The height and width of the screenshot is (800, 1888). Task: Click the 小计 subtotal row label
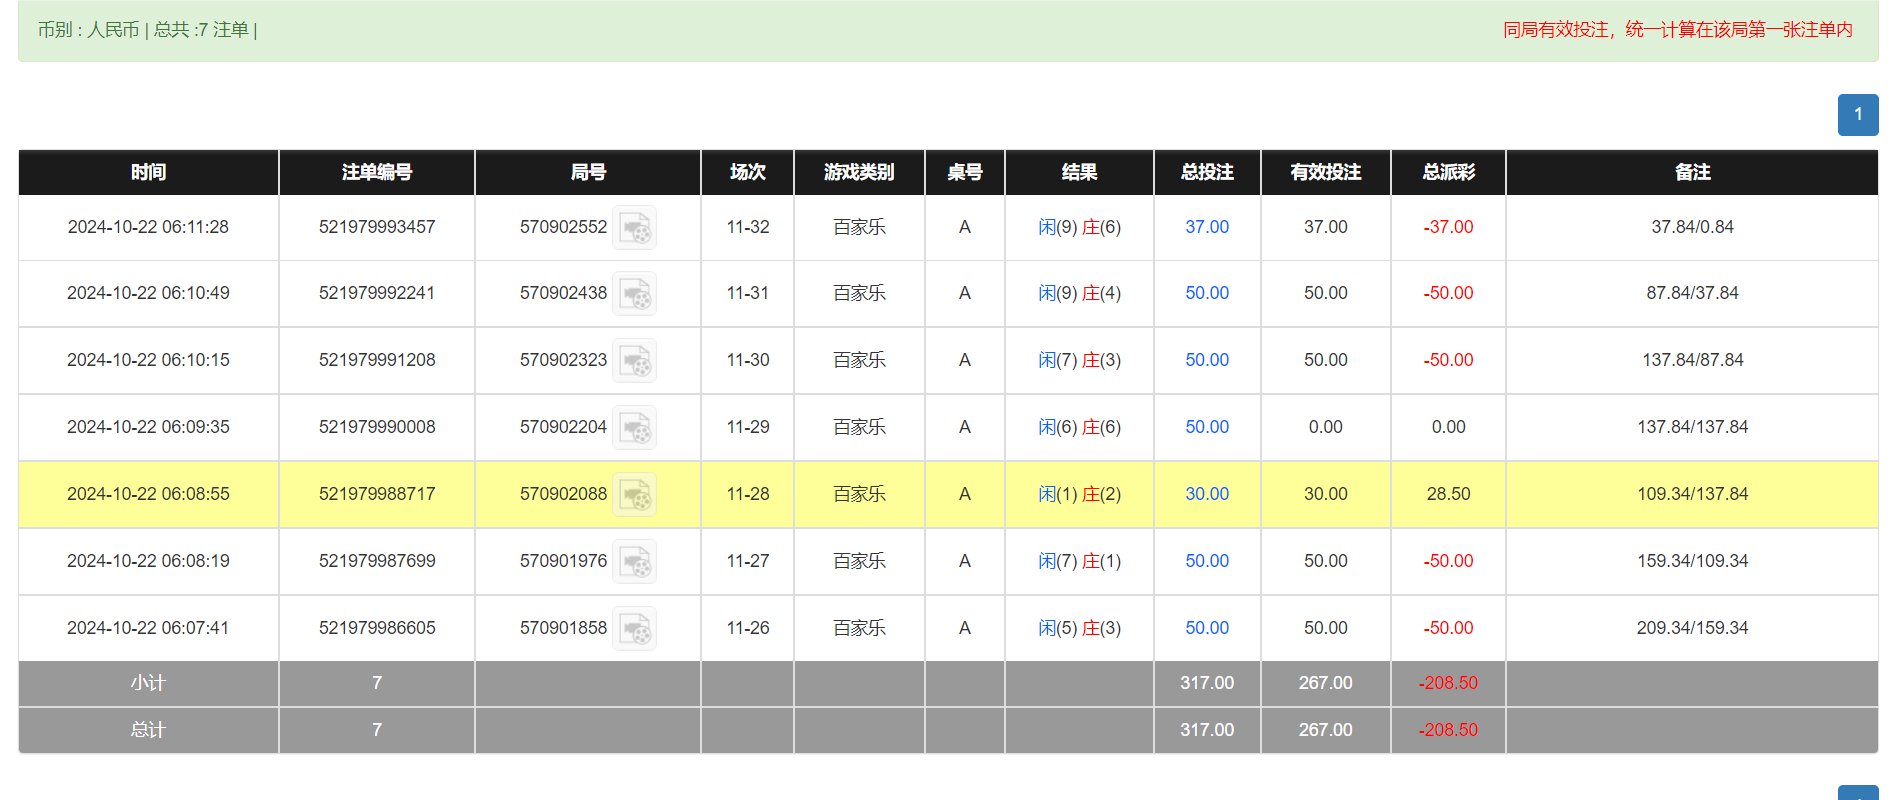(148, 683)
